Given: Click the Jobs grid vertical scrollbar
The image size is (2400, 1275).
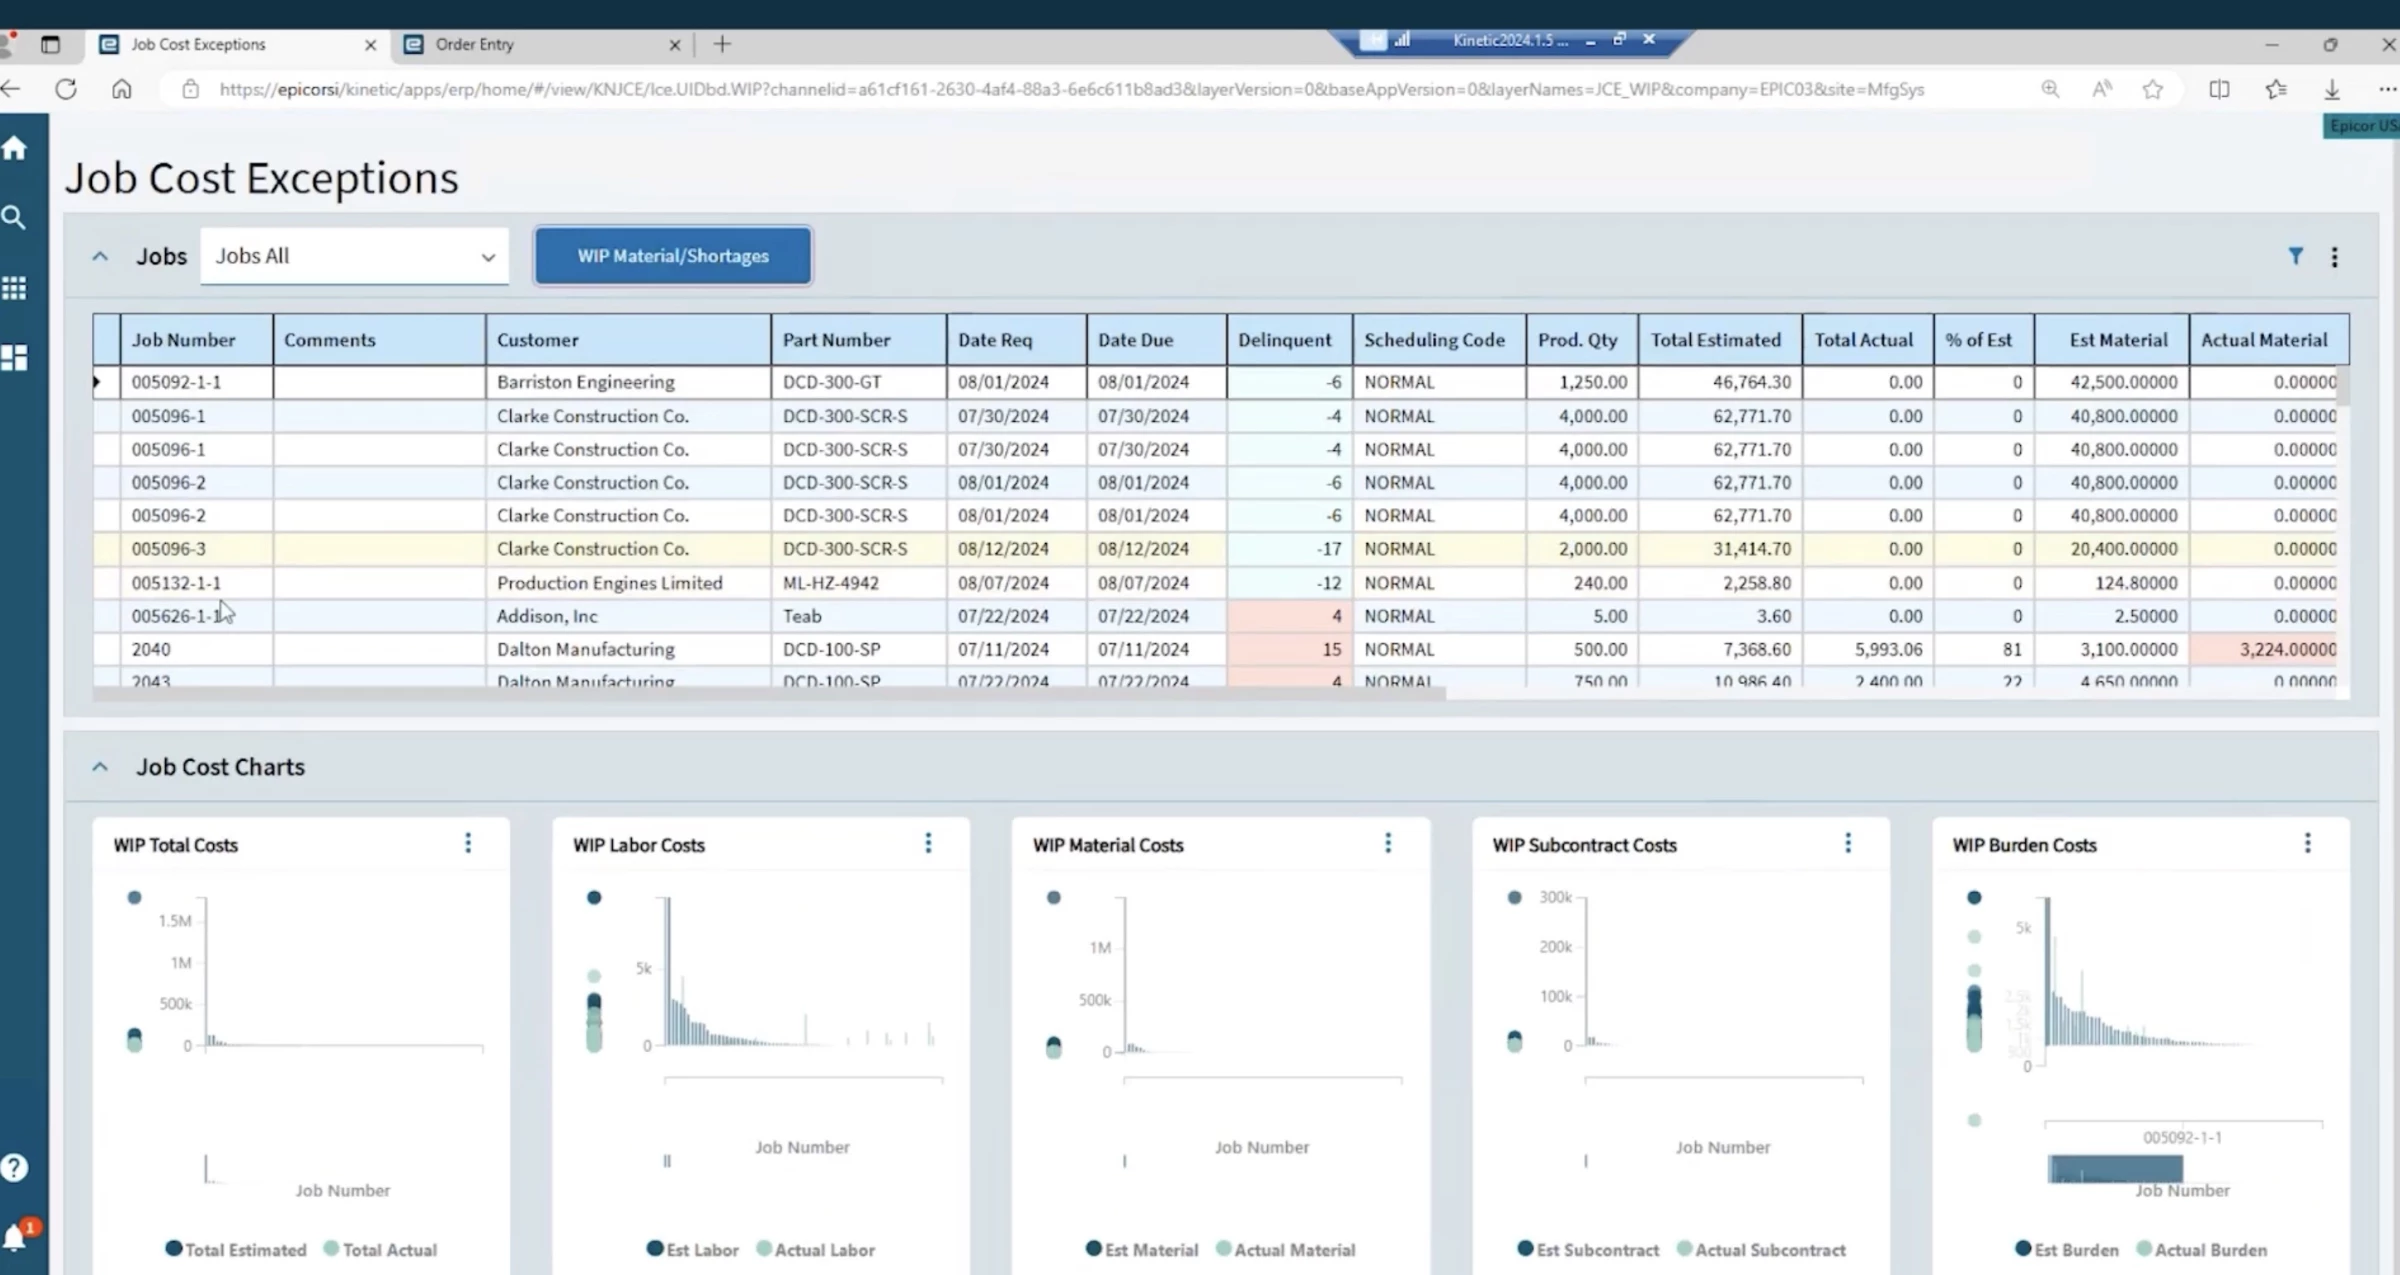Looking at the screenshot, I should point(2343,387).
